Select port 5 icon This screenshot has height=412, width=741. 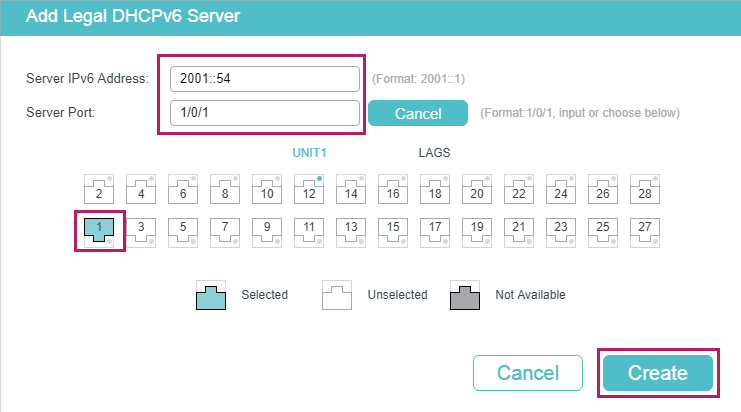(183, 232)
